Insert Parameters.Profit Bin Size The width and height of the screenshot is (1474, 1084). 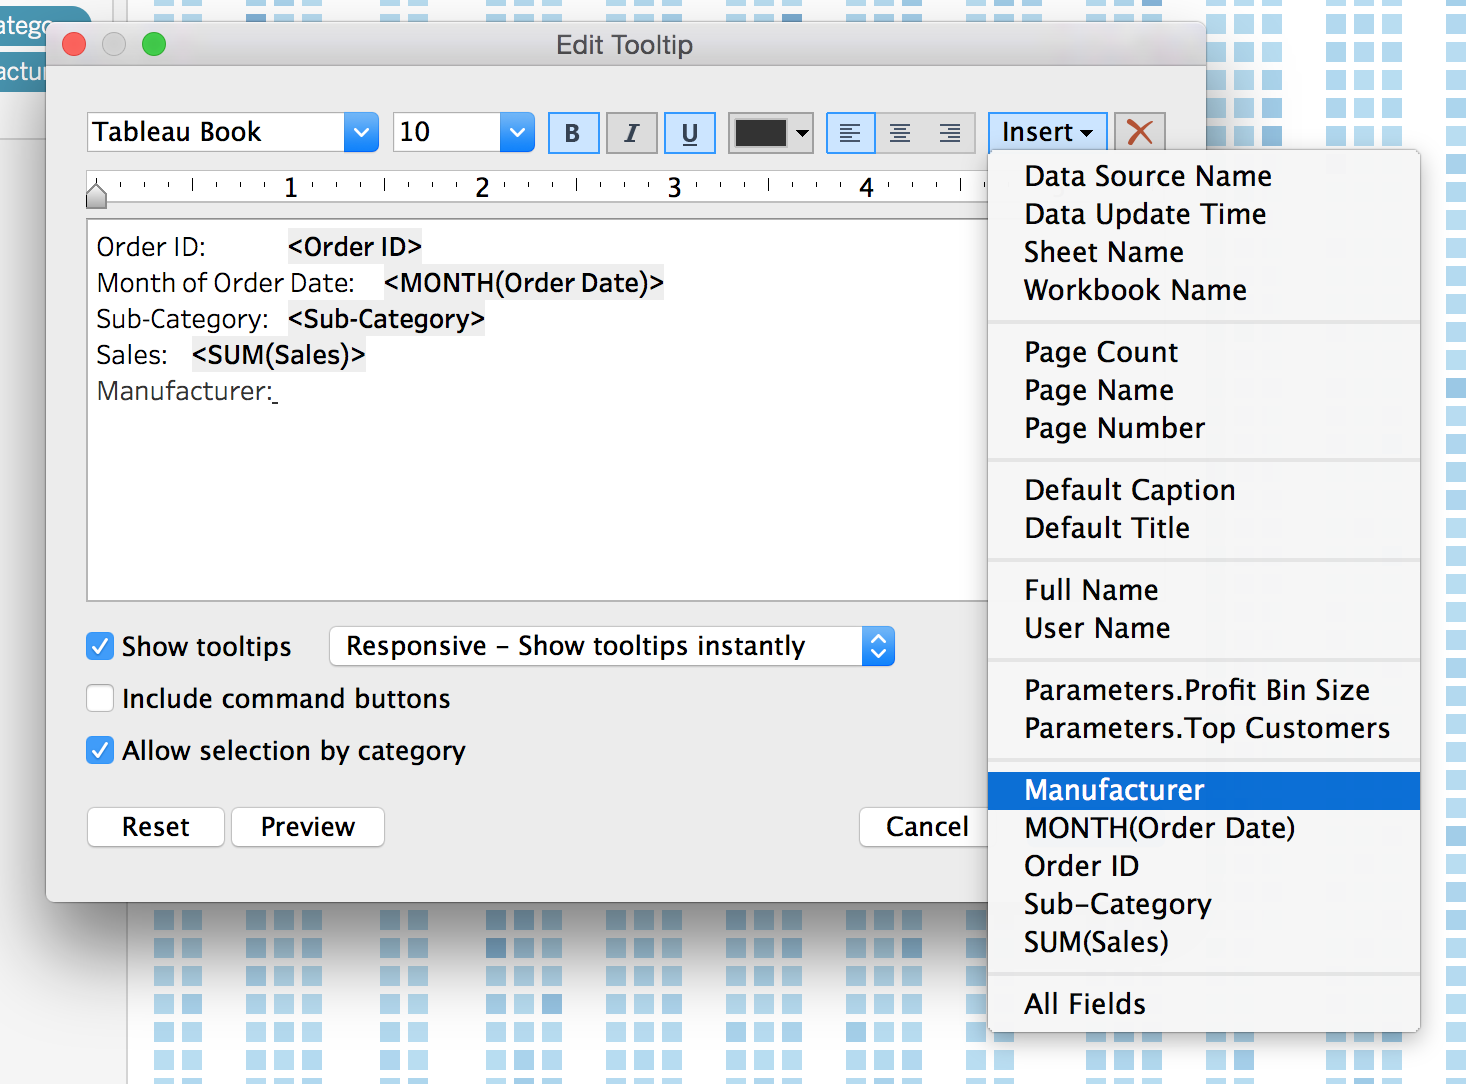tap(1204, 690)
